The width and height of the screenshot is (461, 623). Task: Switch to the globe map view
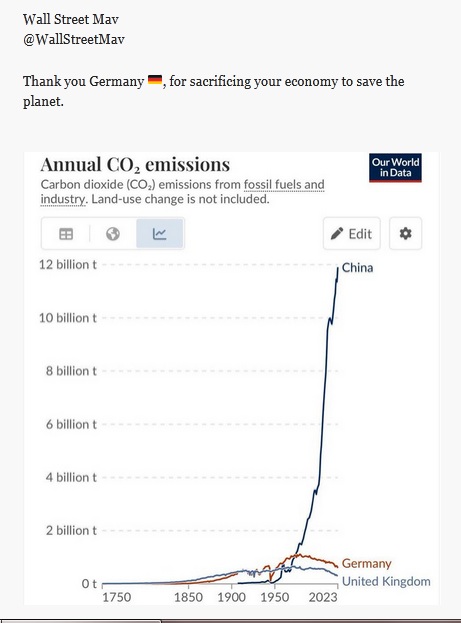click(x=113, y=234)
